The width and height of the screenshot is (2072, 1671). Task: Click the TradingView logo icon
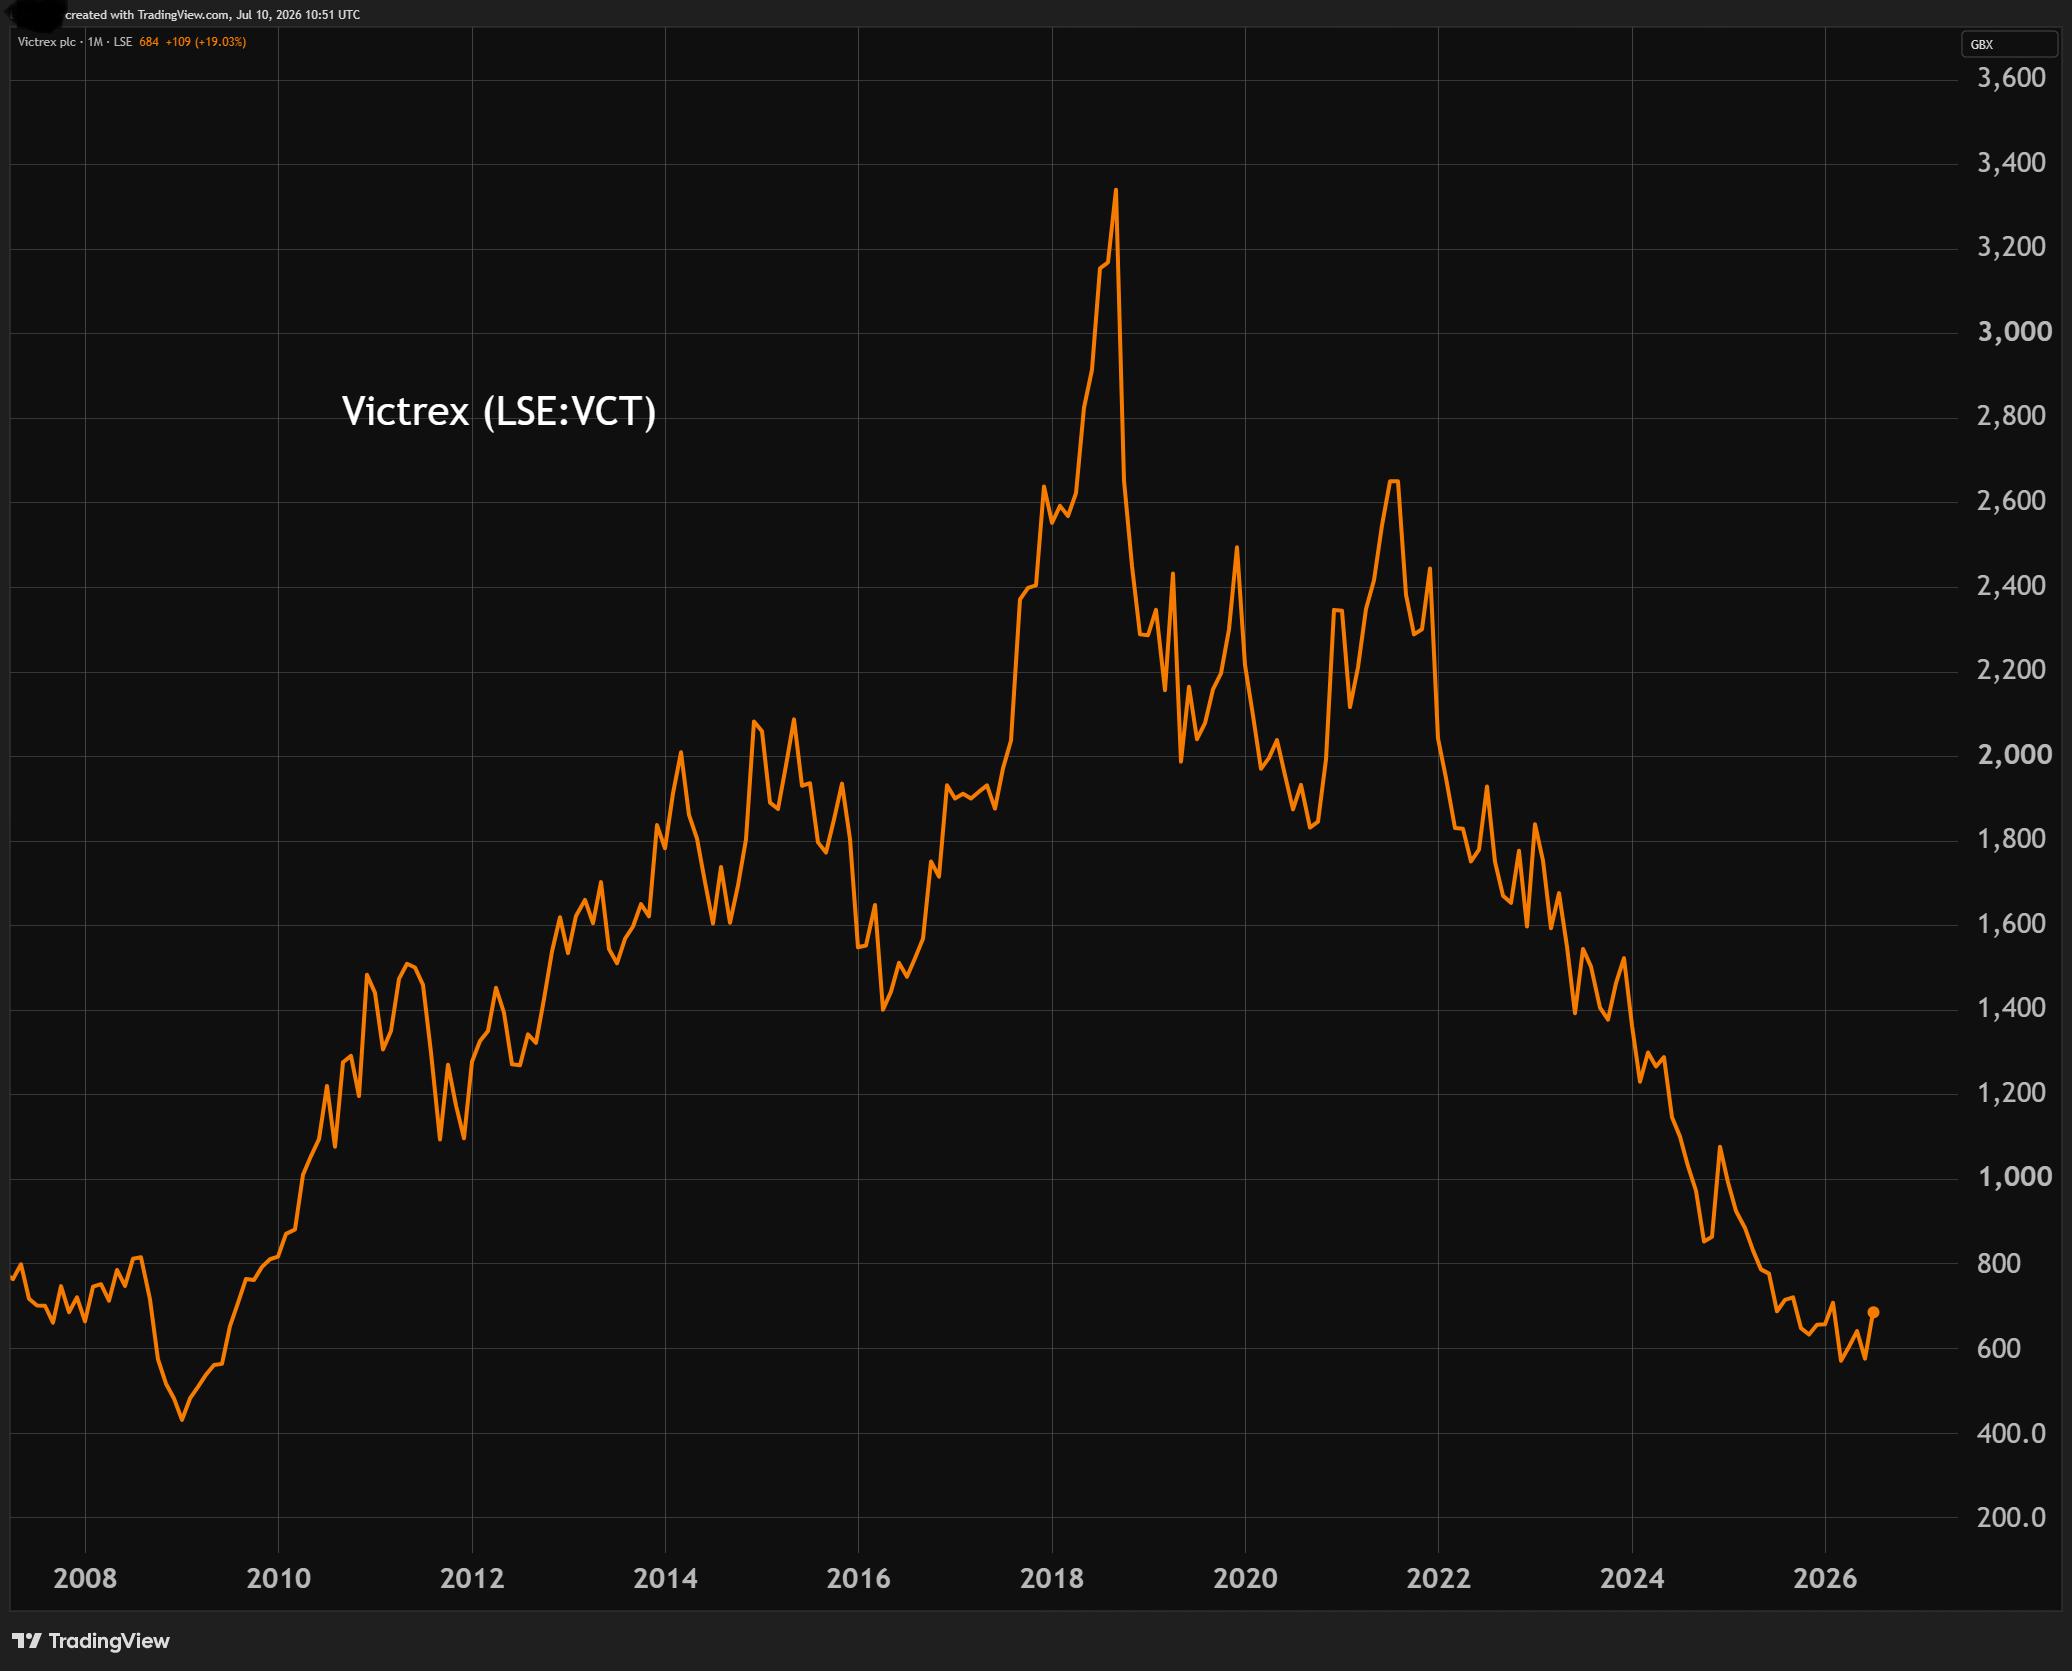pyautogui.click(x=26, y=1640)
